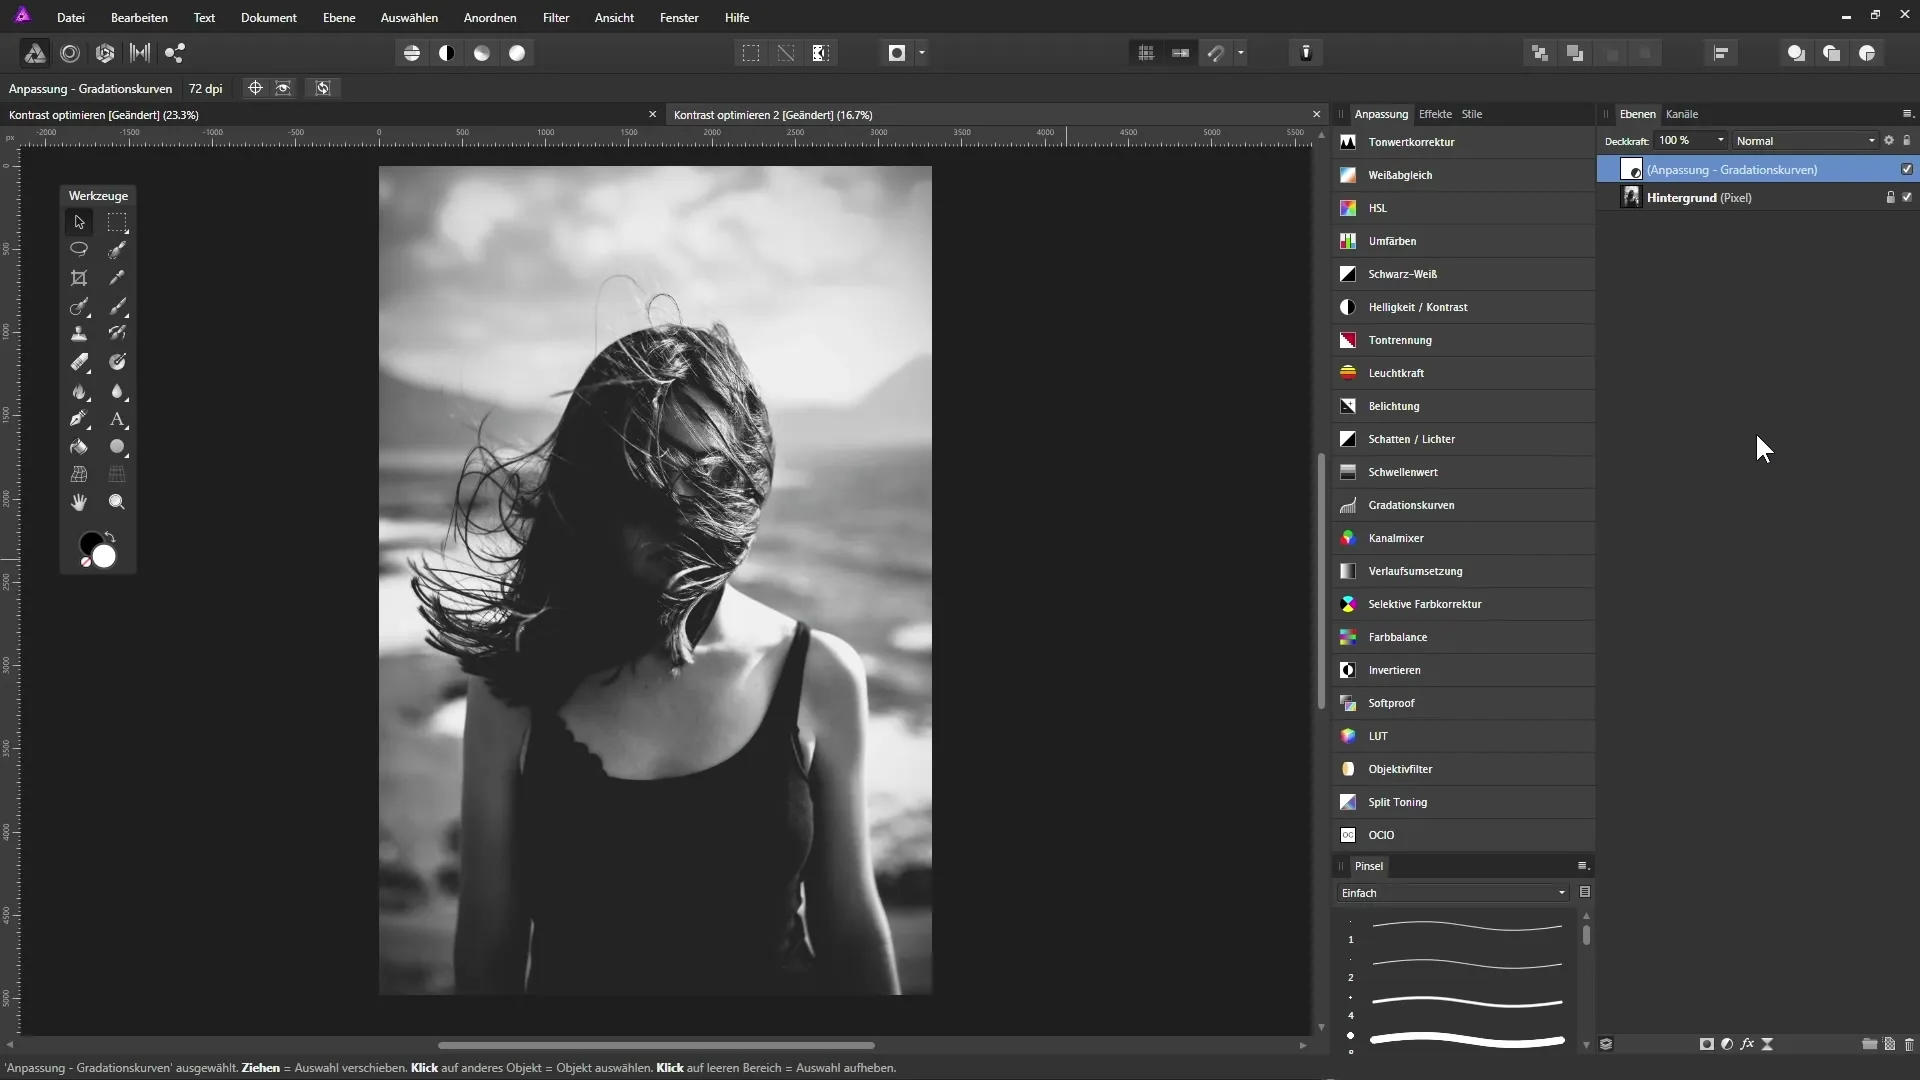1920x1080 pixels.
Task: Click the eye icon in the context toolbar
Action: (x=284, y=88)
